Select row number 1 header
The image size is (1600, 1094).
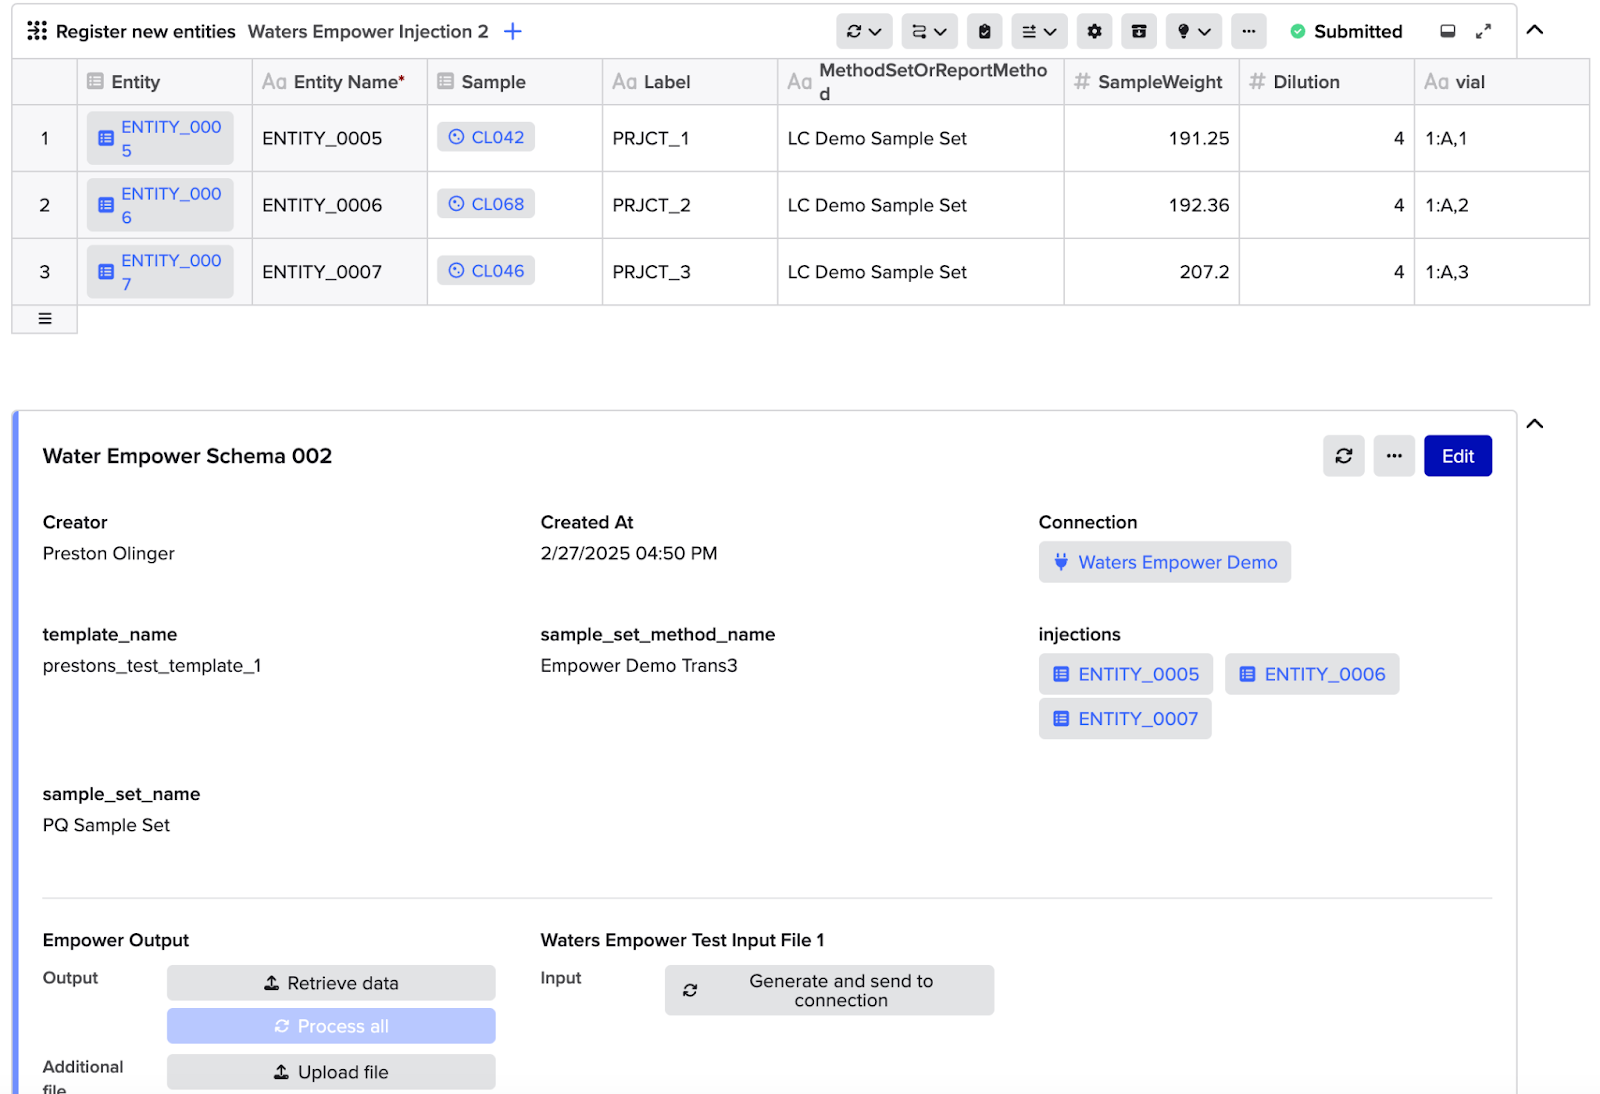click(44, 138)
